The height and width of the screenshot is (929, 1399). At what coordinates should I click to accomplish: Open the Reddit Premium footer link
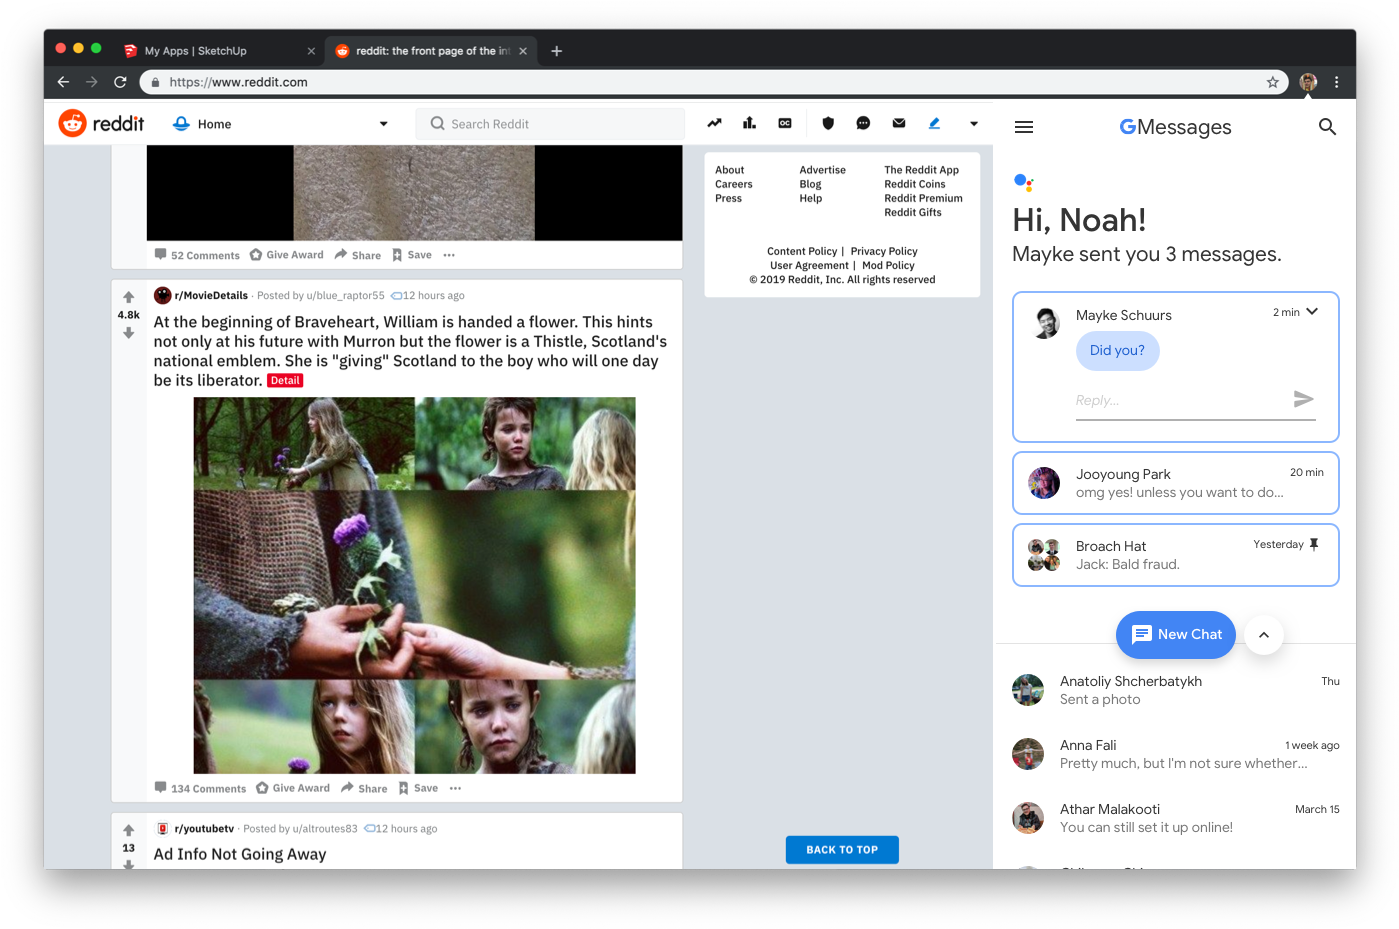[x=923, y=198]
